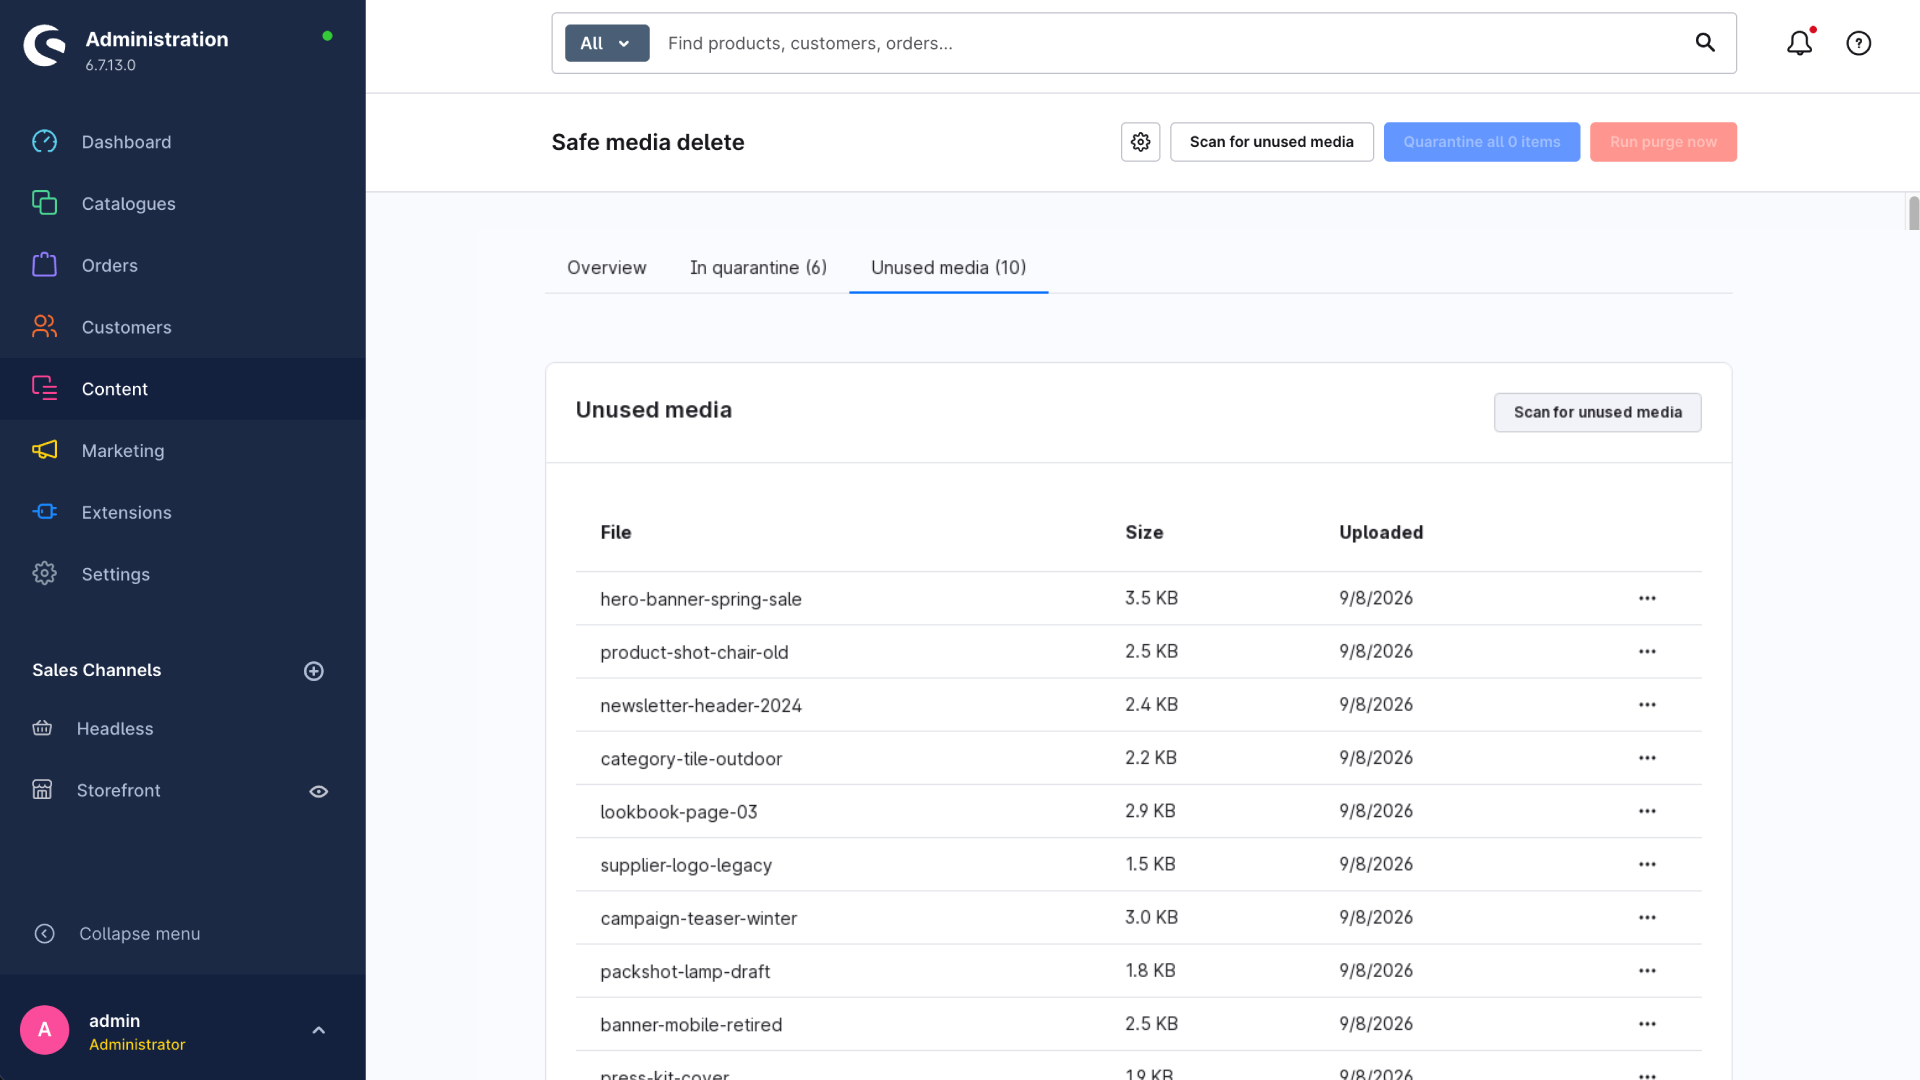
Task: Click the Headless basket icon
Action: pyautogui.click(x=42, y=728)
